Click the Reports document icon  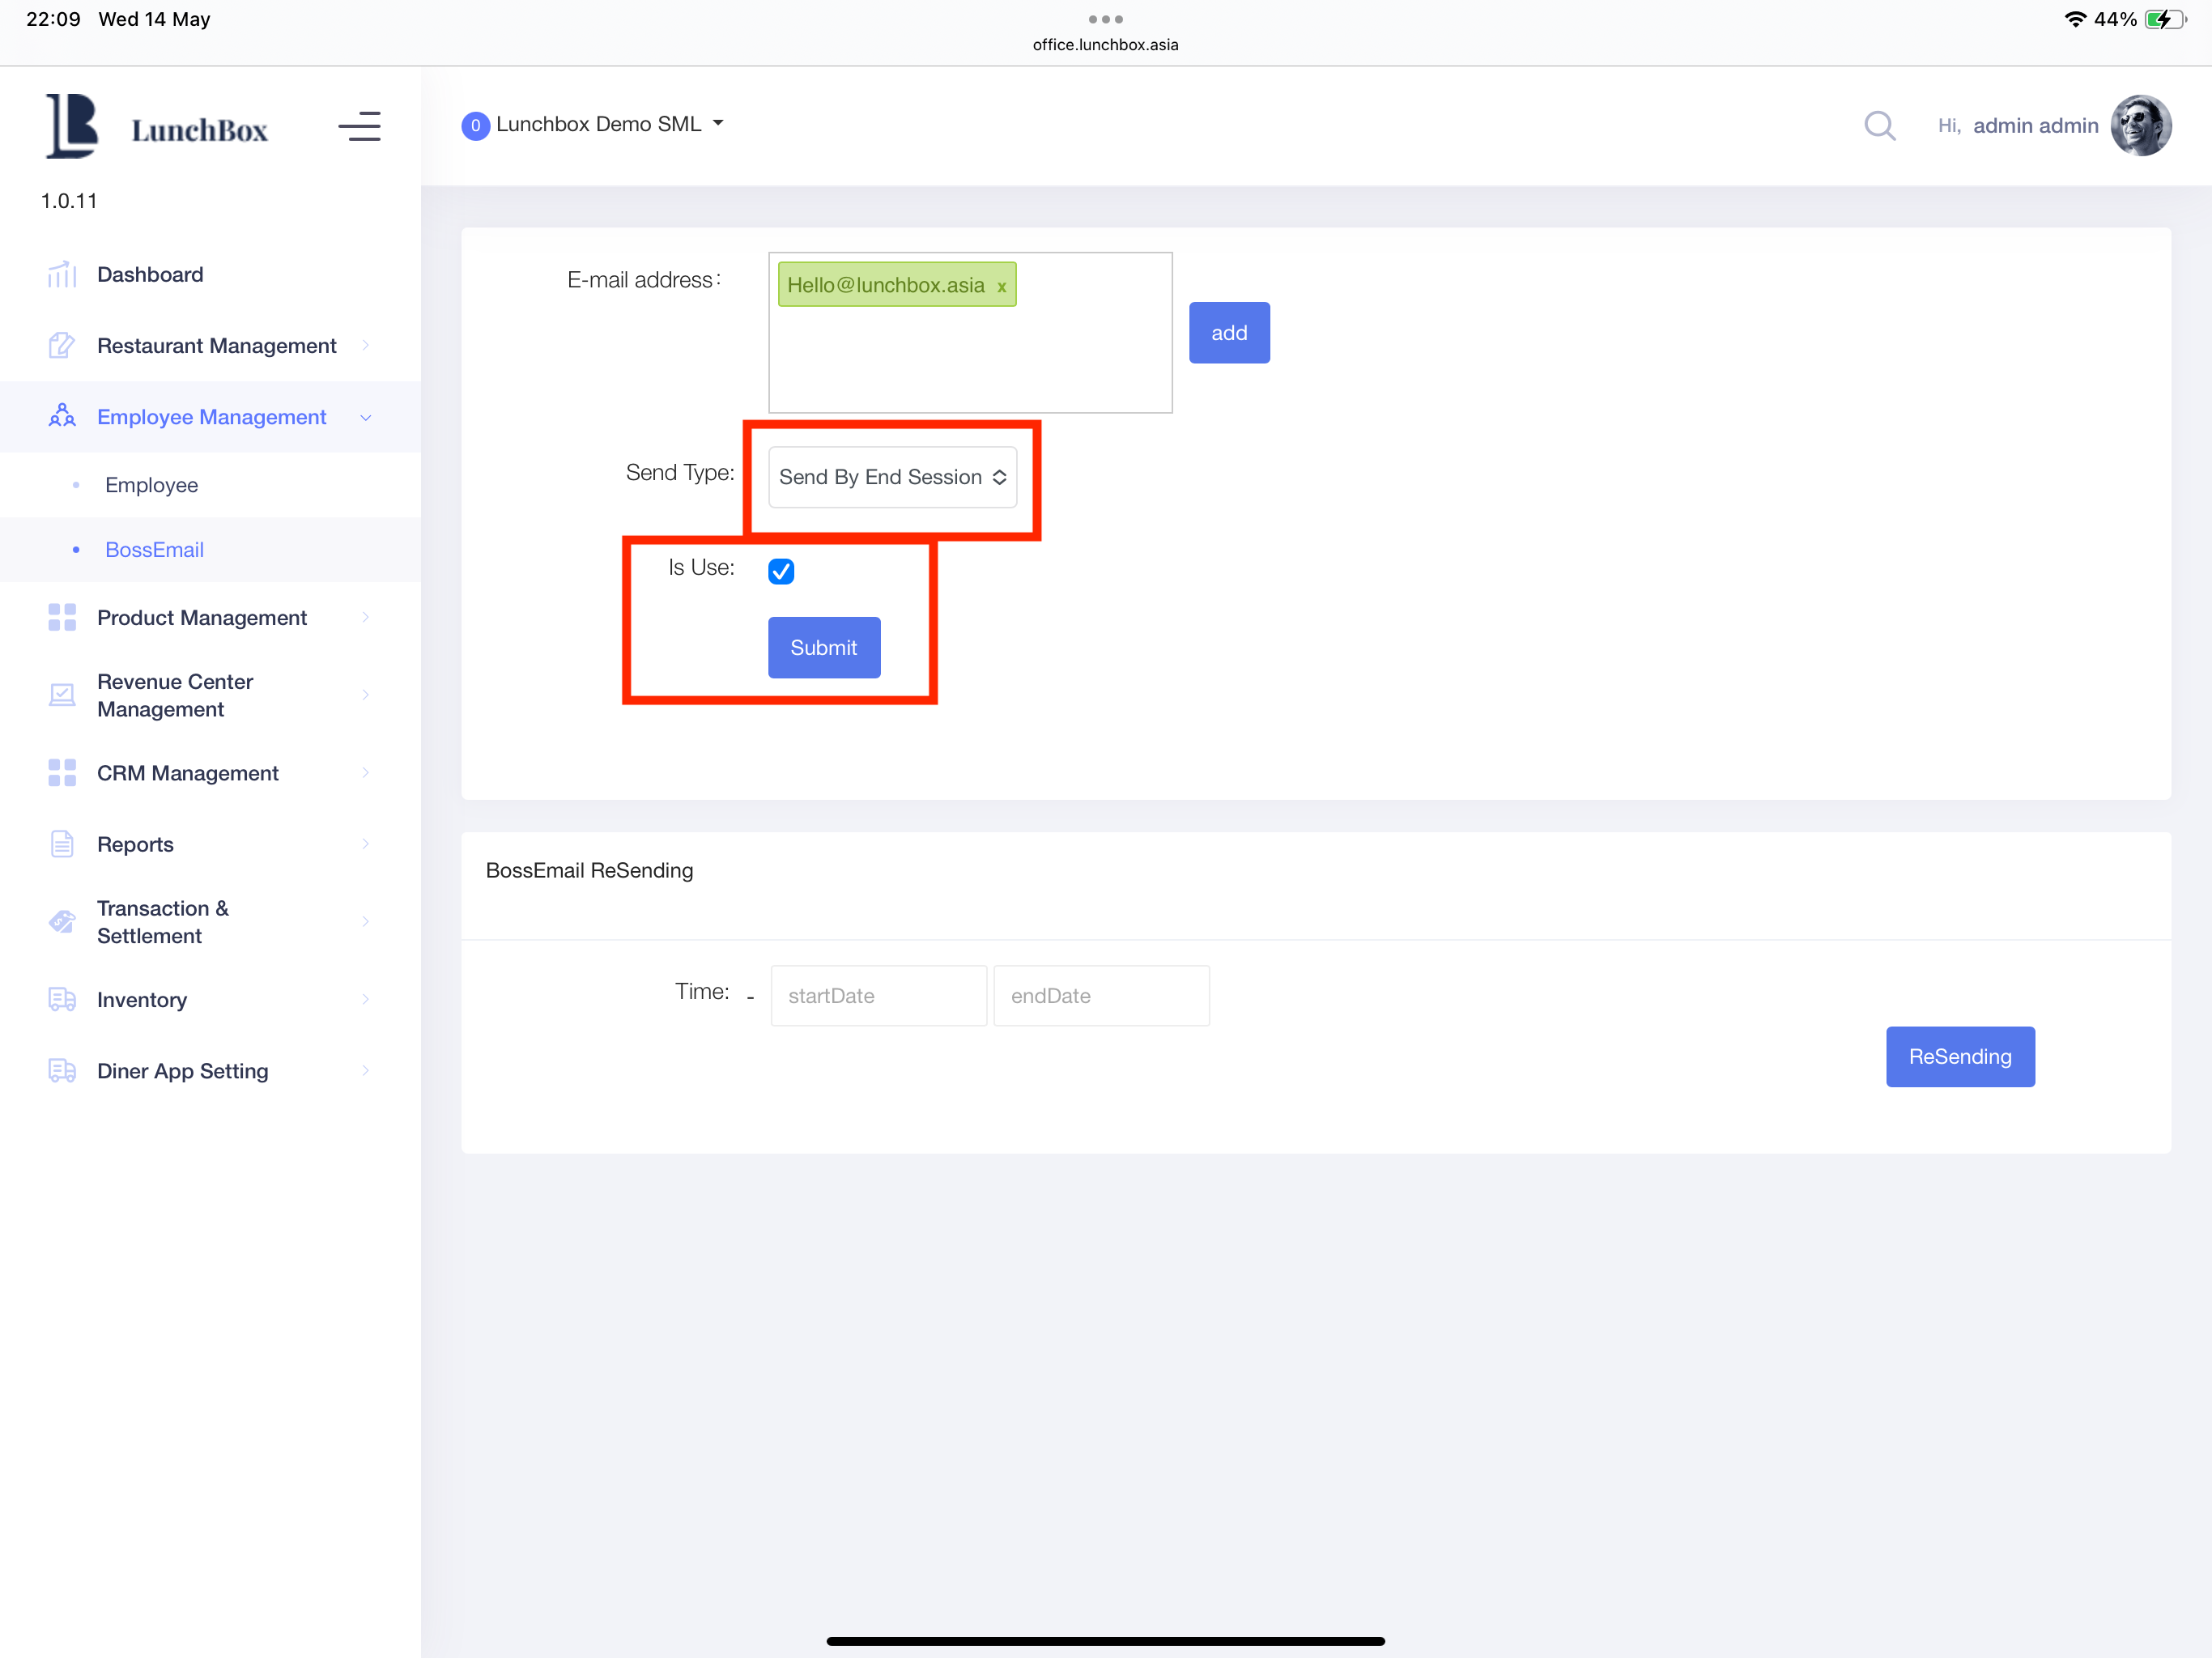62,844
